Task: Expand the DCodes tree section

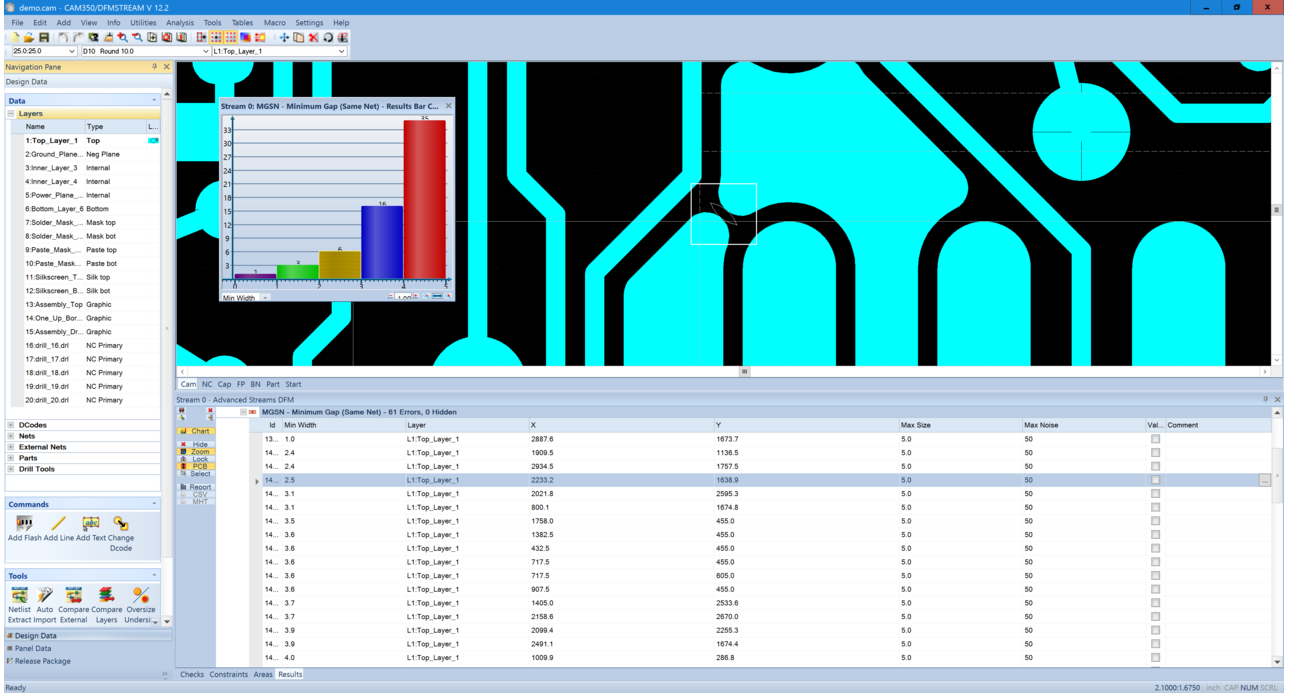Action: 11,425
